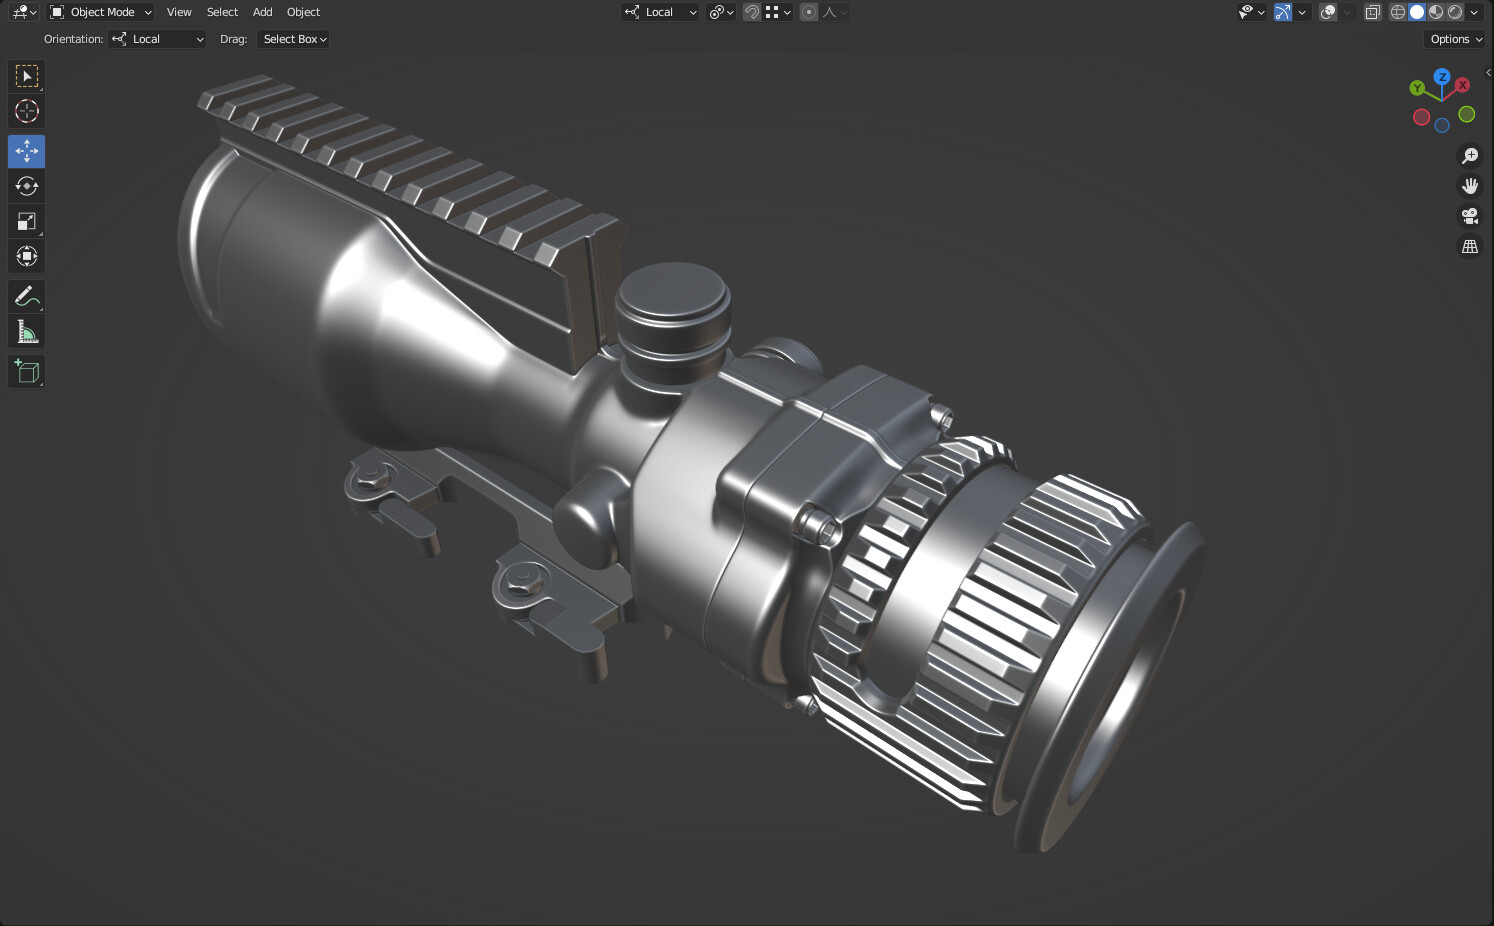Select the Transform tool
1494x926 pixels.
tap(26, 256)
